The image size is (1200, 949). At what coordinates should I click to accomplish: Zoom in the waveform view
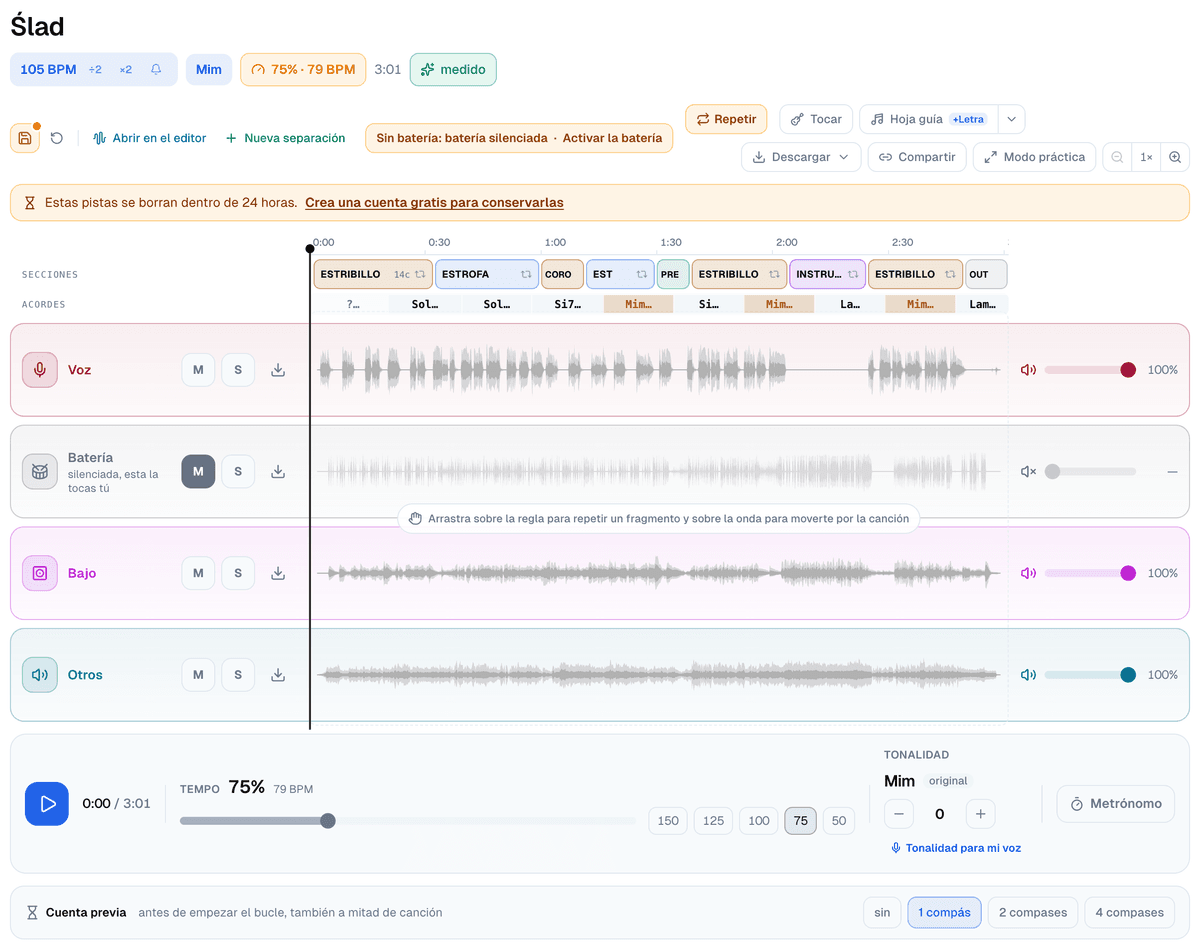click(x=1175, y=157)
